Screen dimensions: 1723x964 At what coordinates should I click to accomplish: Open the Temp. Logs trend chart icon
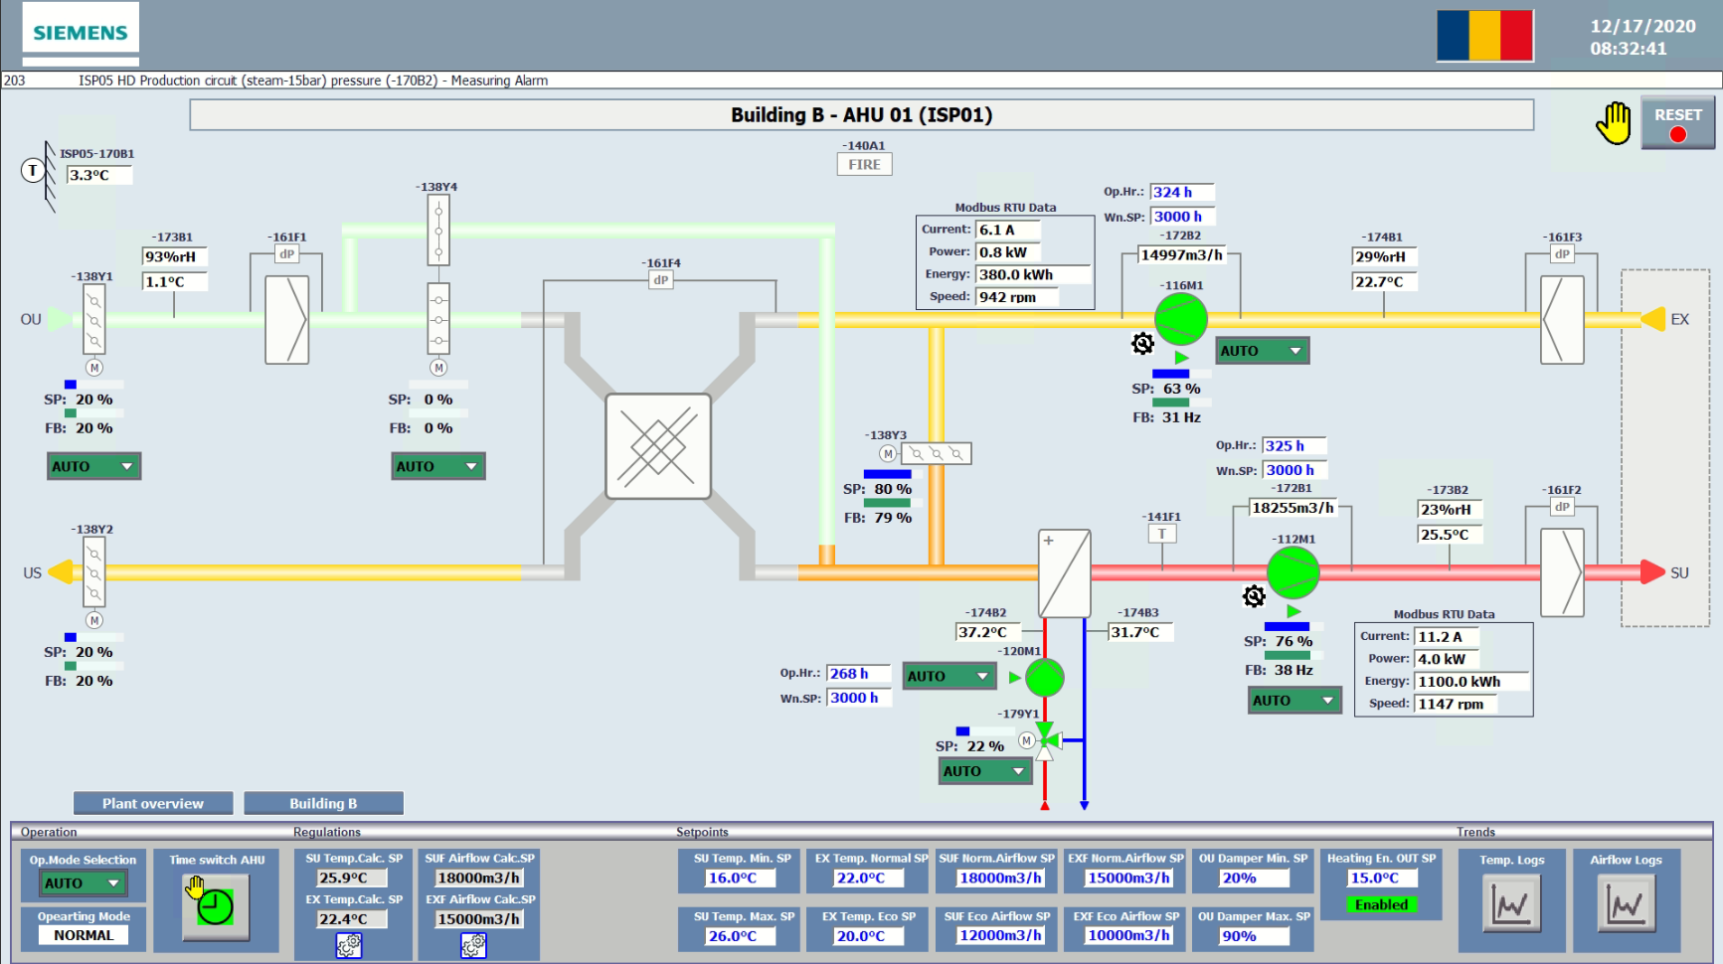coord(1510,905)
